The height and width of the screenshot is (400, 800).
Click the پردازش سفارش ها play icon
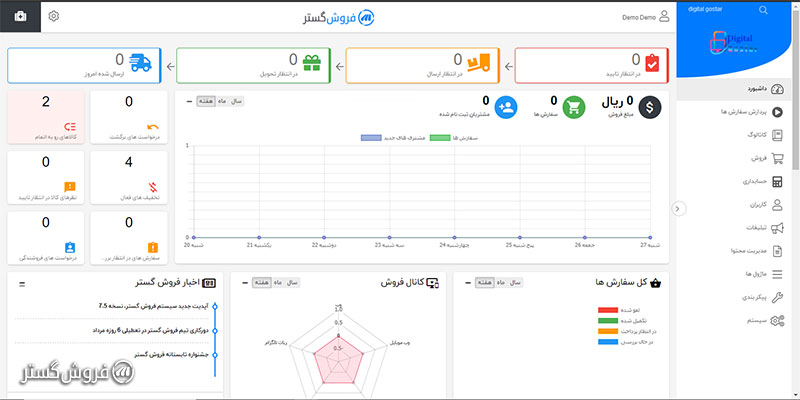coord(777,112)
